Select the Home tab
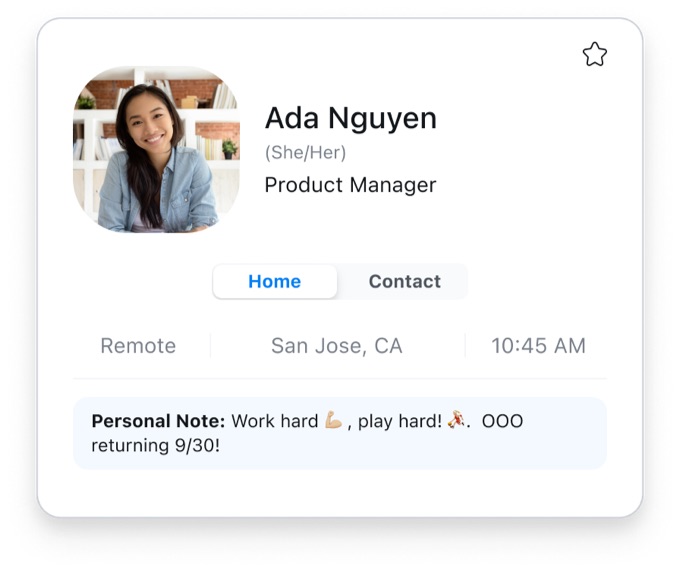Screen dimensions: 680x573 click(275, 282)
